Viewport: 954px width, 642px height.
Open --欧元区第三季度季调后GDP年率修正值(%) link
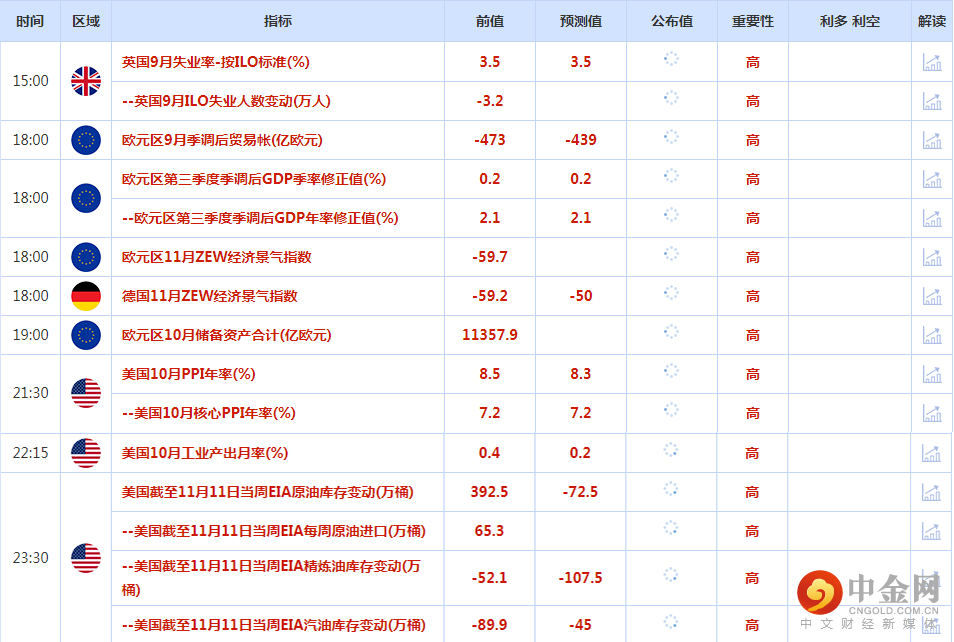[x=260, y=218]
